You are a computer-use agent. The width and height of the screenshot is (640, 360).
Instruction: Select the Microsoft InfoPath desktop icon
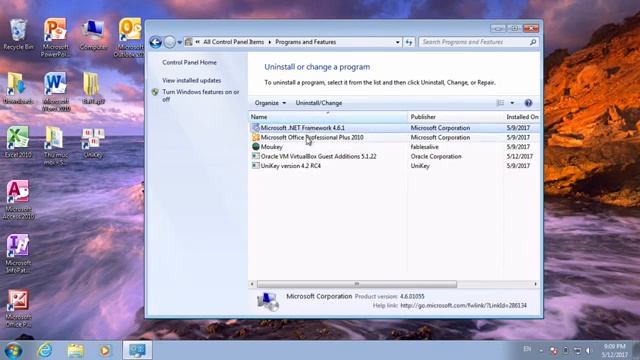pyautogui.click(x=18, y=254)
